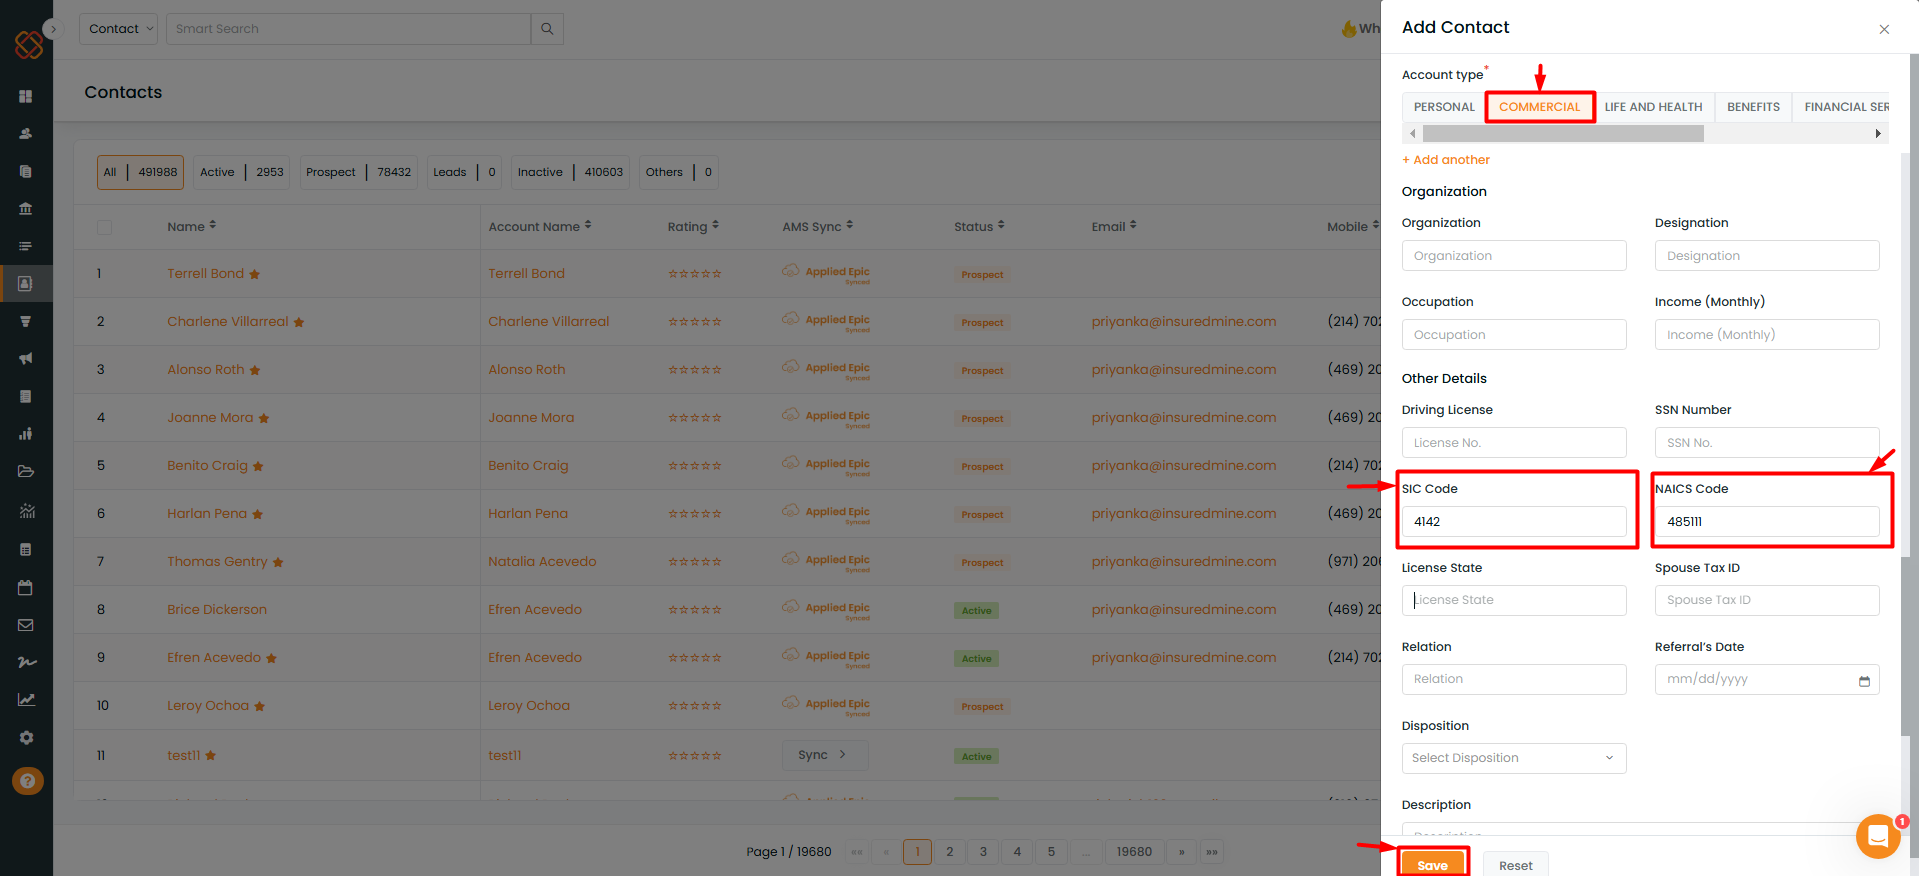Open the Select Disposition dropdown

[x=1513, y=758]
